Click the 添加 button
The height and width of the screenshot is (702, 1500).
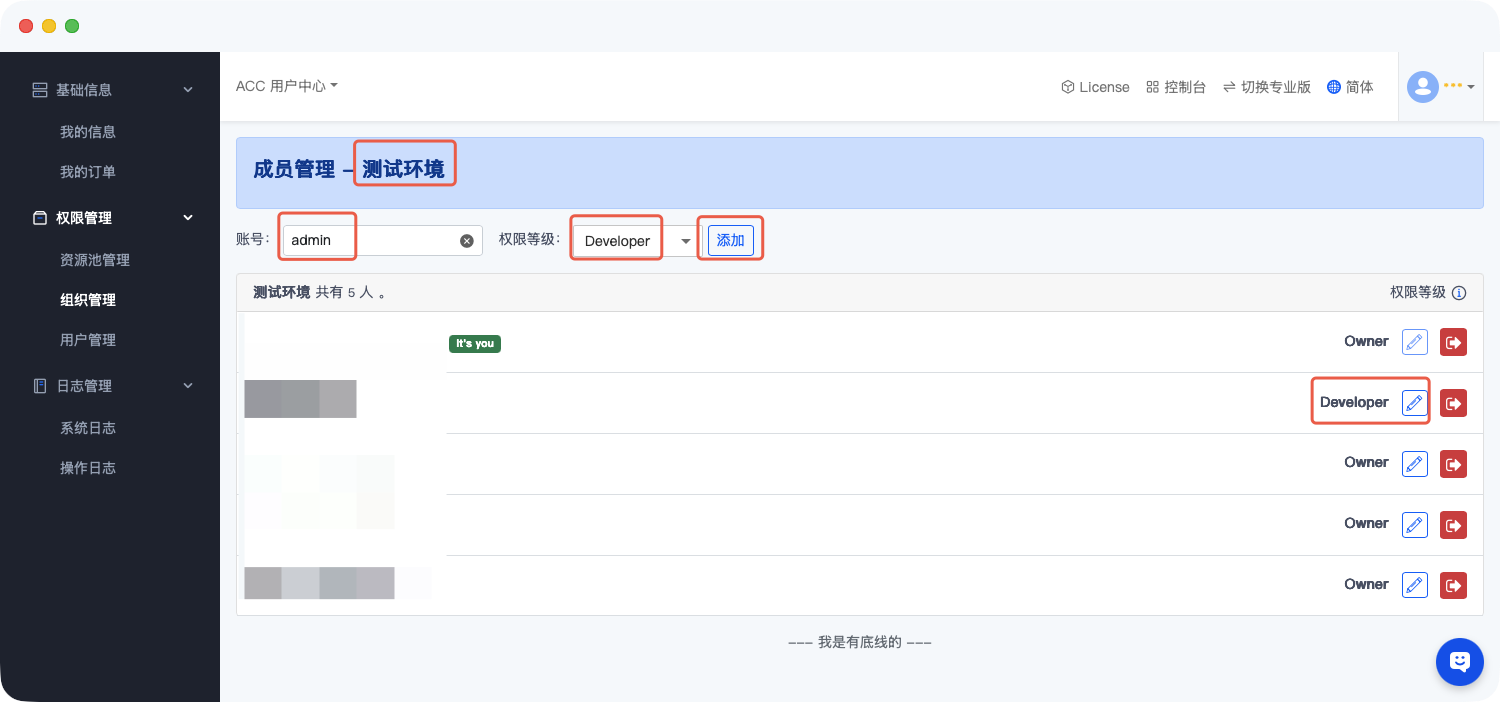731,241
